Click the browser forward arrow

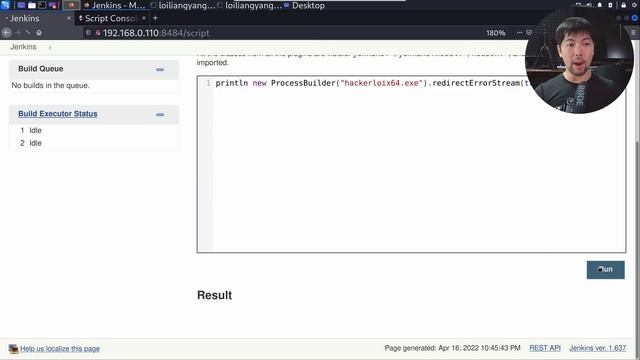pyautogui.click(x=18, y=33)
